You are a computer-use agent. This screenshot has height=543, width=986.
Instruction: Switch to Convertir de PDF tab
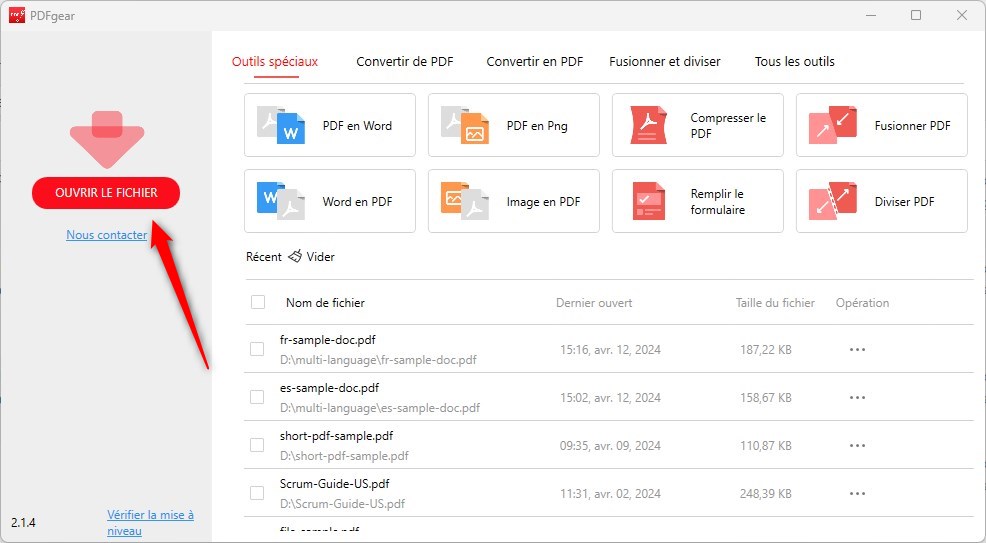click(404, 62)
